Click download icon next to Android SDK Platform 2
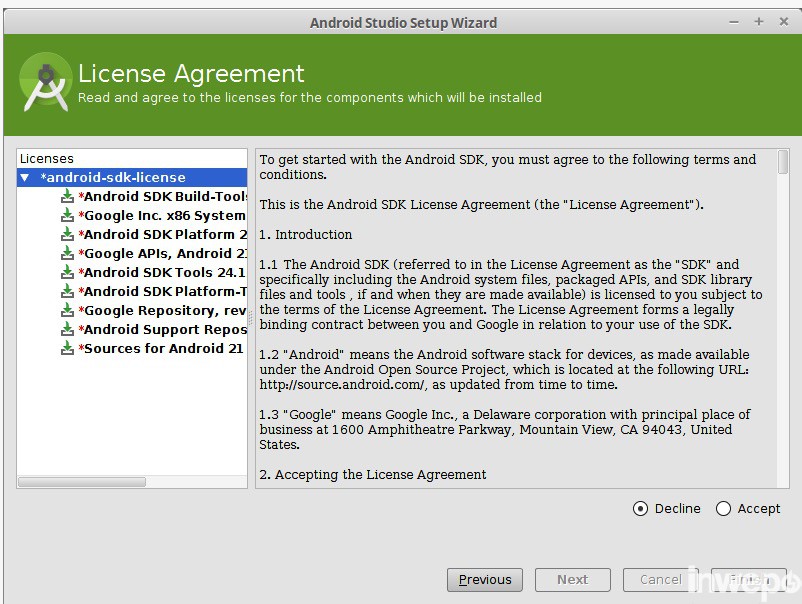The height and width of the screenshot is (604, 802). [x=67, y=235]
